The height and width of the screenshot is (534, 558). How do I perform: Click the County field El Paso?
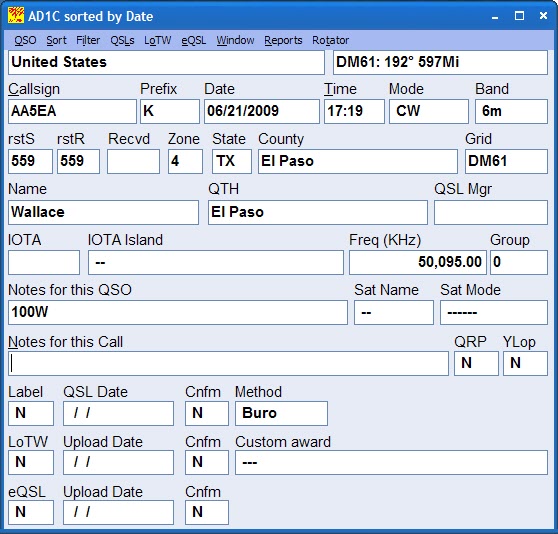tap(358, 161)
